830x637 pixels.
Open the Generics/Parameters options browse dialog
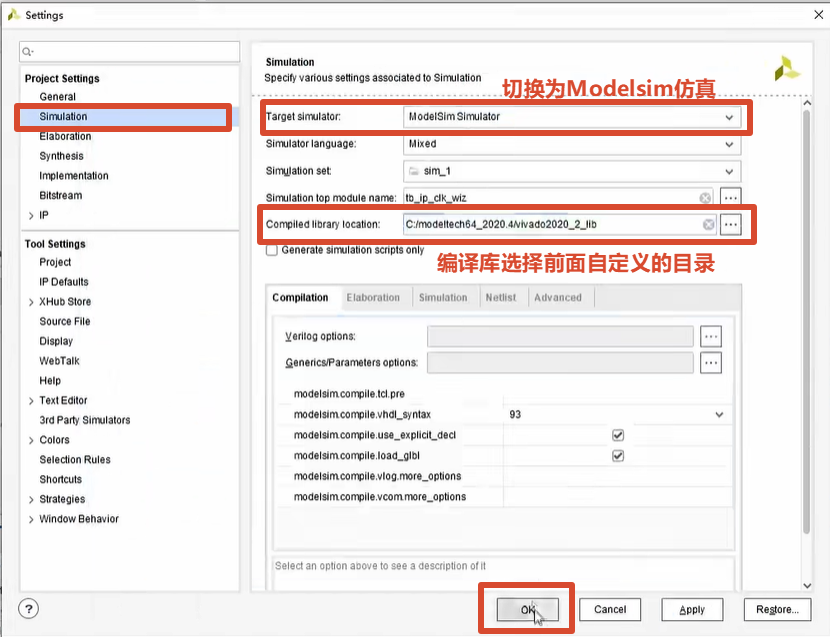710,363
